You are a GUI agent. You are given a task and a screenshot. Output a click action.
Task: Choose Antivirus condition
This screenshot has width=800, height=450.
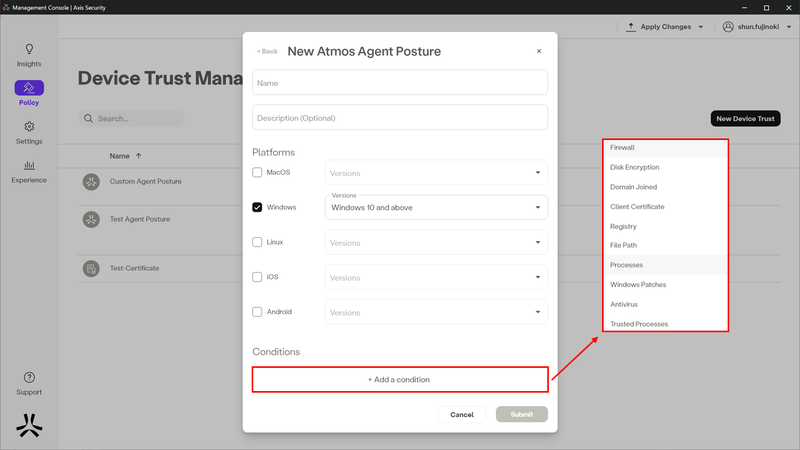[x=665, y=304]
